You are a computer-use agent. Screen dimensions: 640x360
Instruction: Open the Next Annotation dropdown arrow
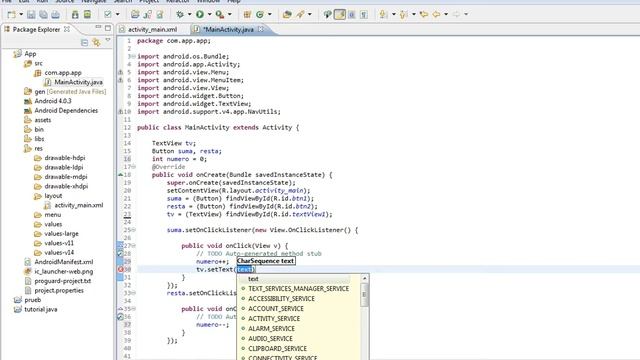tap(393, 15)
